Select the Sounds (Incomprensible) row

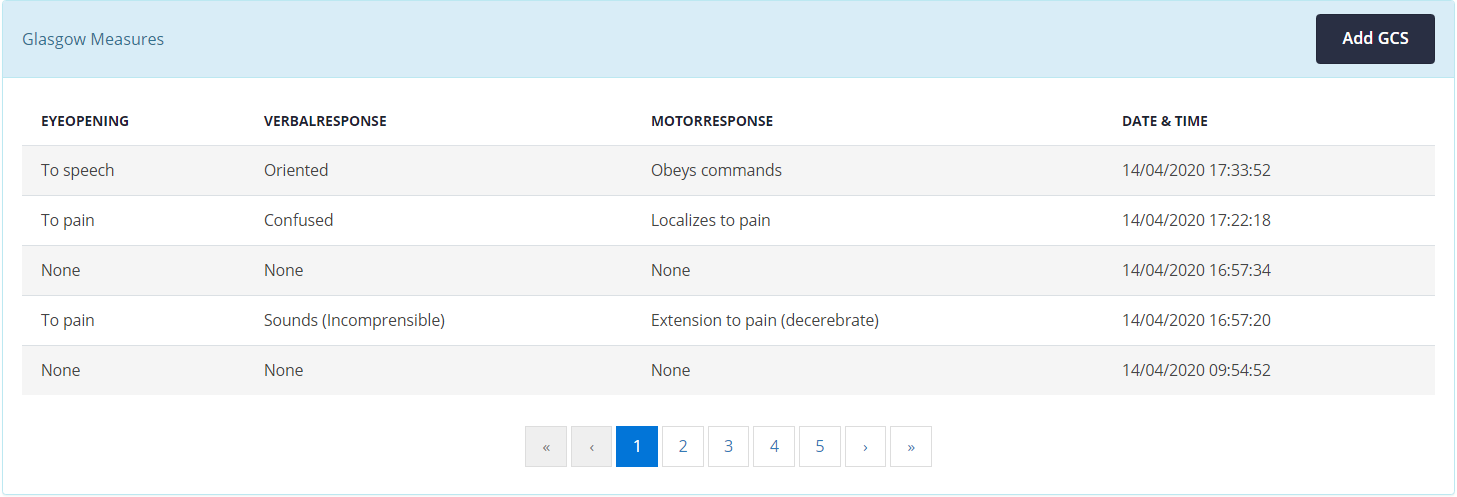pyautogui.click(x=728, y=320)
